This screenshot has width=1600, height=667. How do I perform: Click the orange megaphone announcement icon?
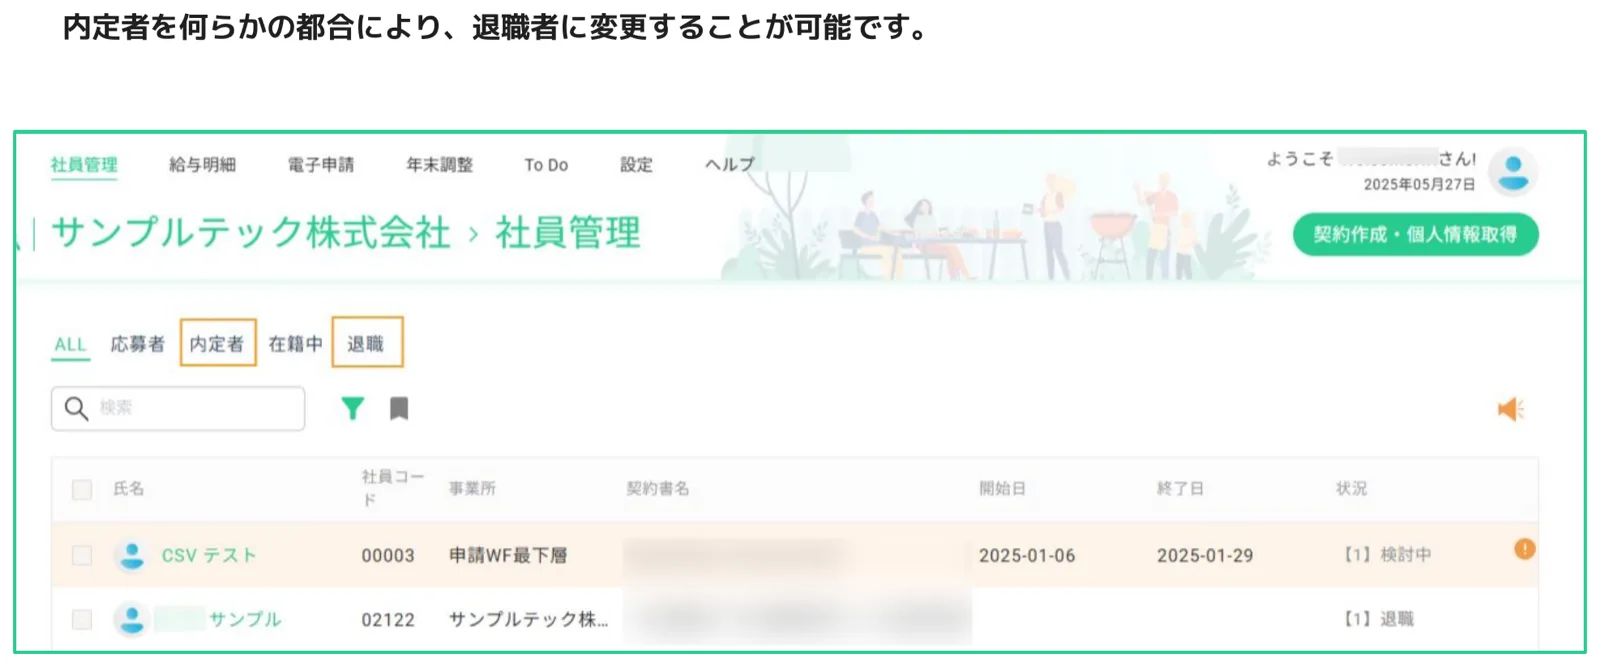1510,409
